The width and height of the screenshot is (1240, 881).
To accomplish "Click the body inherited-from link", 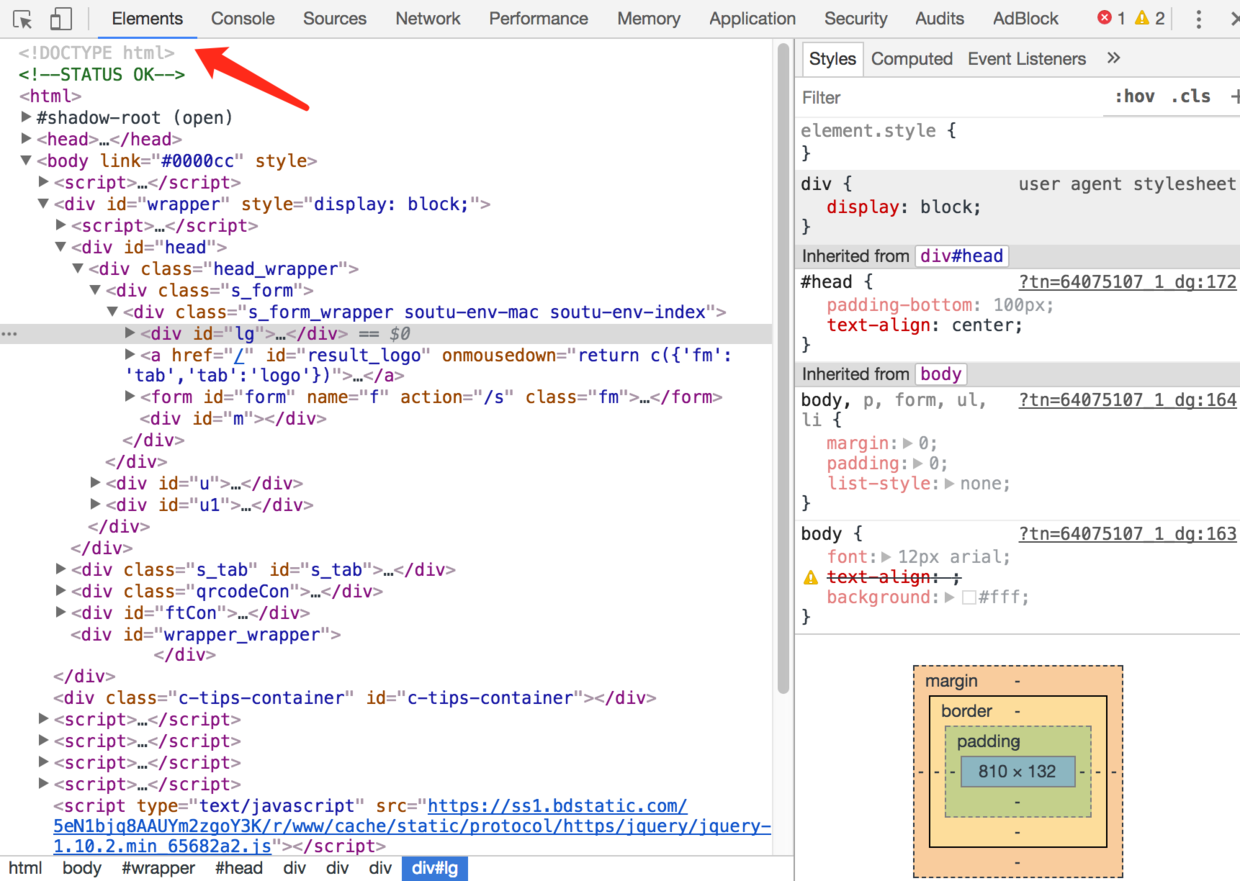I will tap(941, 374).
